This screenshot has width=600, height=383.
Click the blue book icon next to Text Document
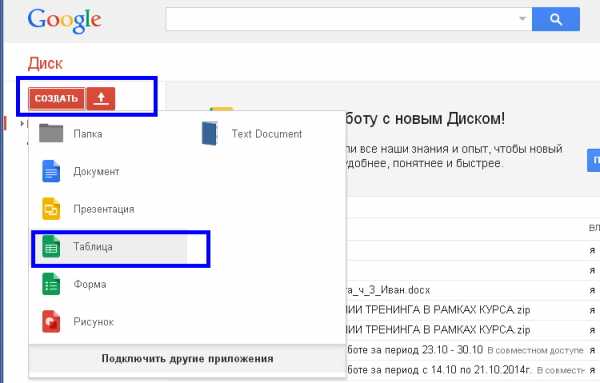[x=209, y=133]
